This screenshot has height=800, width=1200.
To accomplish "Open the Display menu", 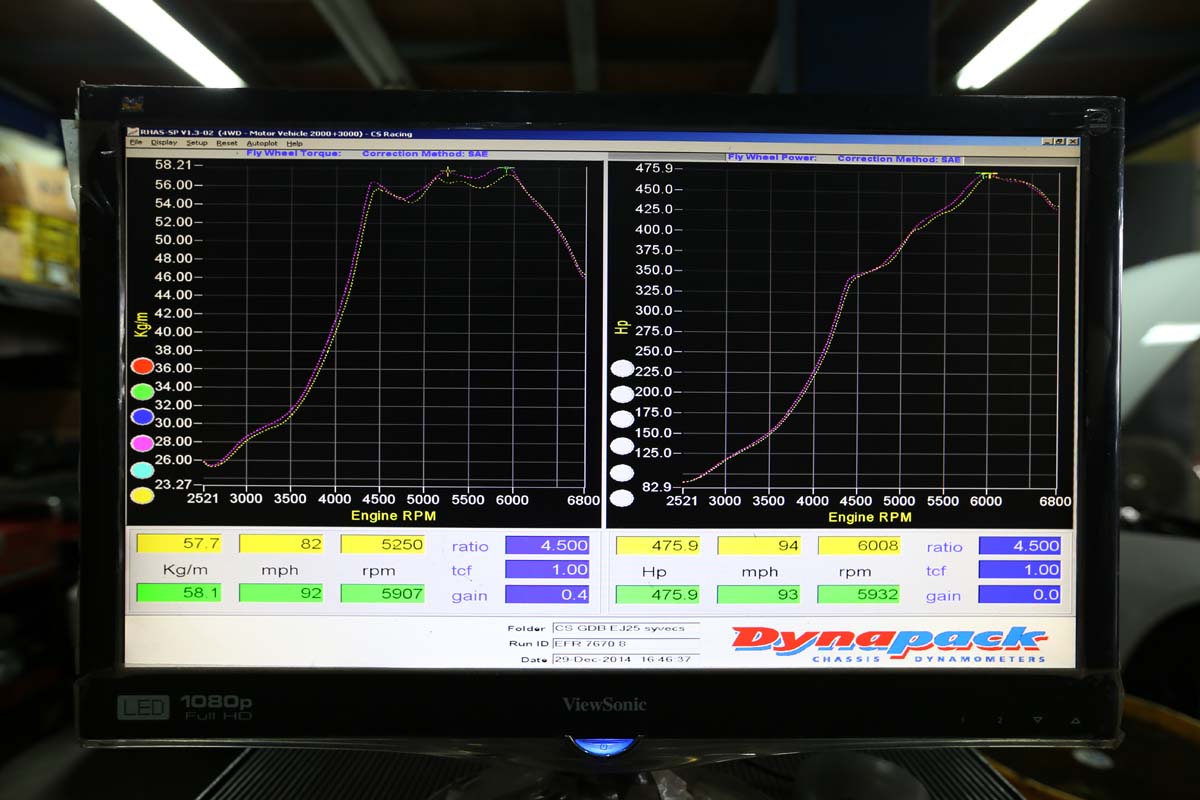I will (164, 143).
